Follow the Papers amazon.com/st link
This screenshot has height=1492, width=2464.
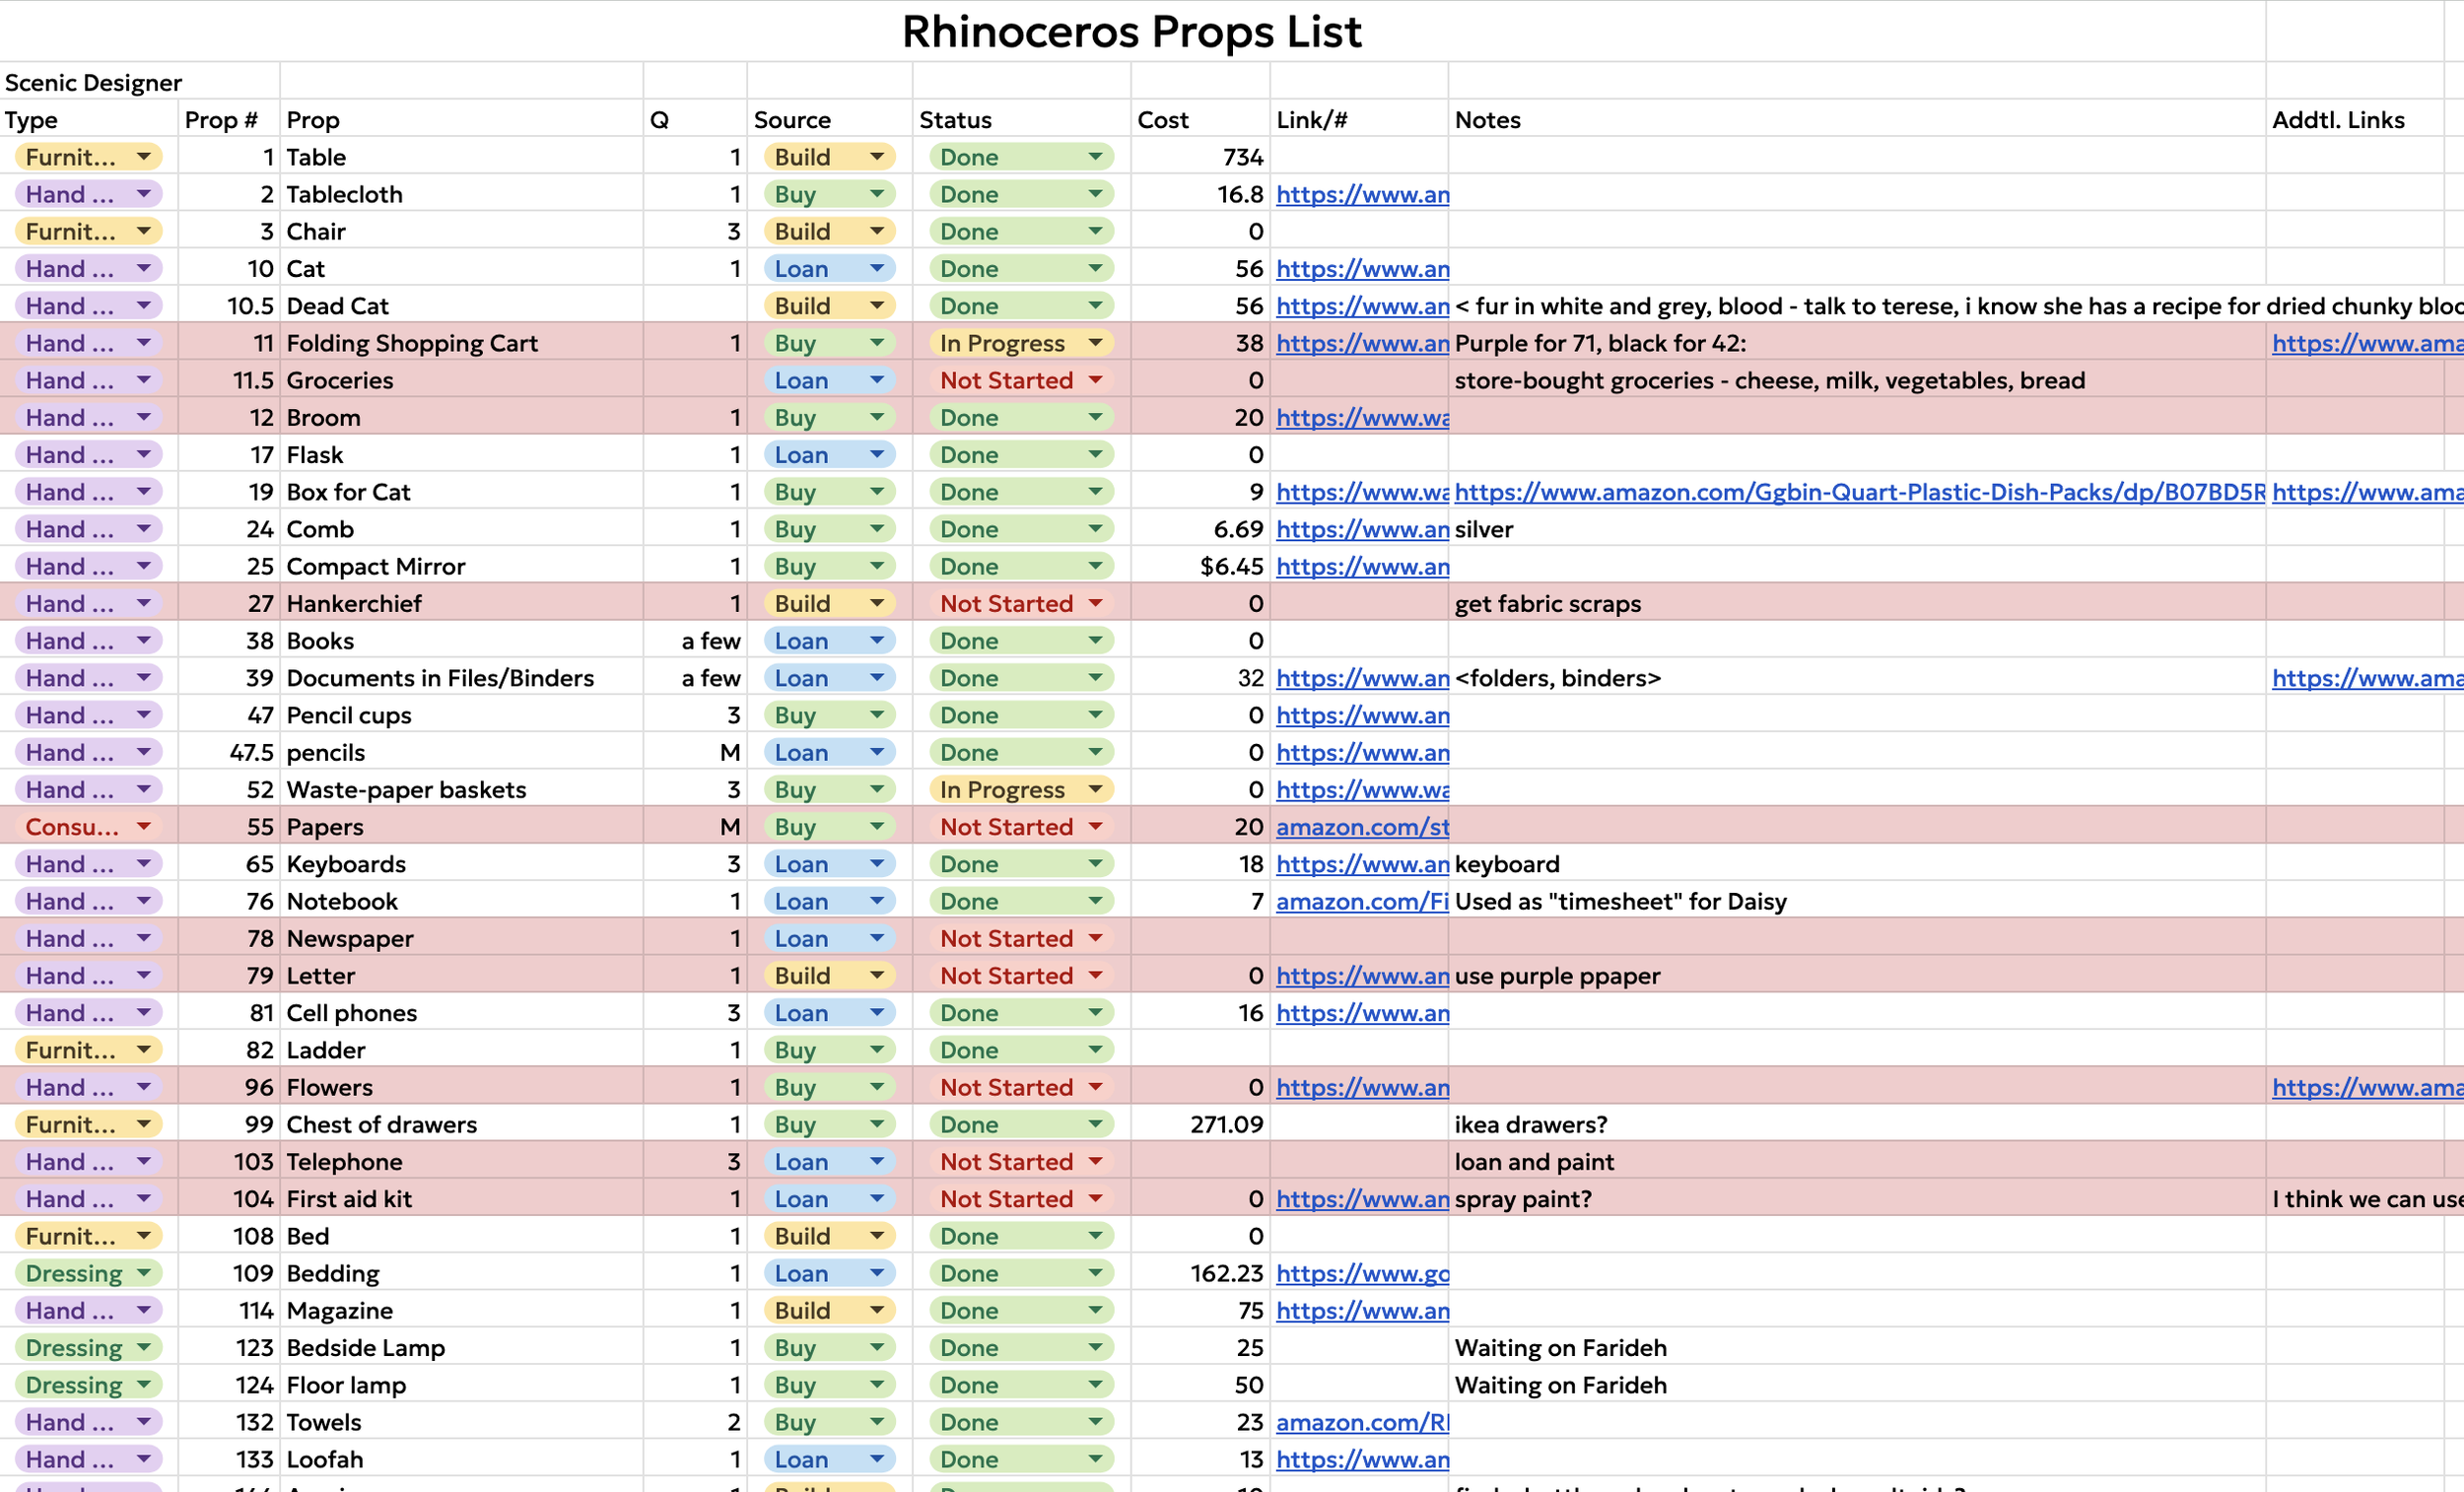tap(1362, 827)
